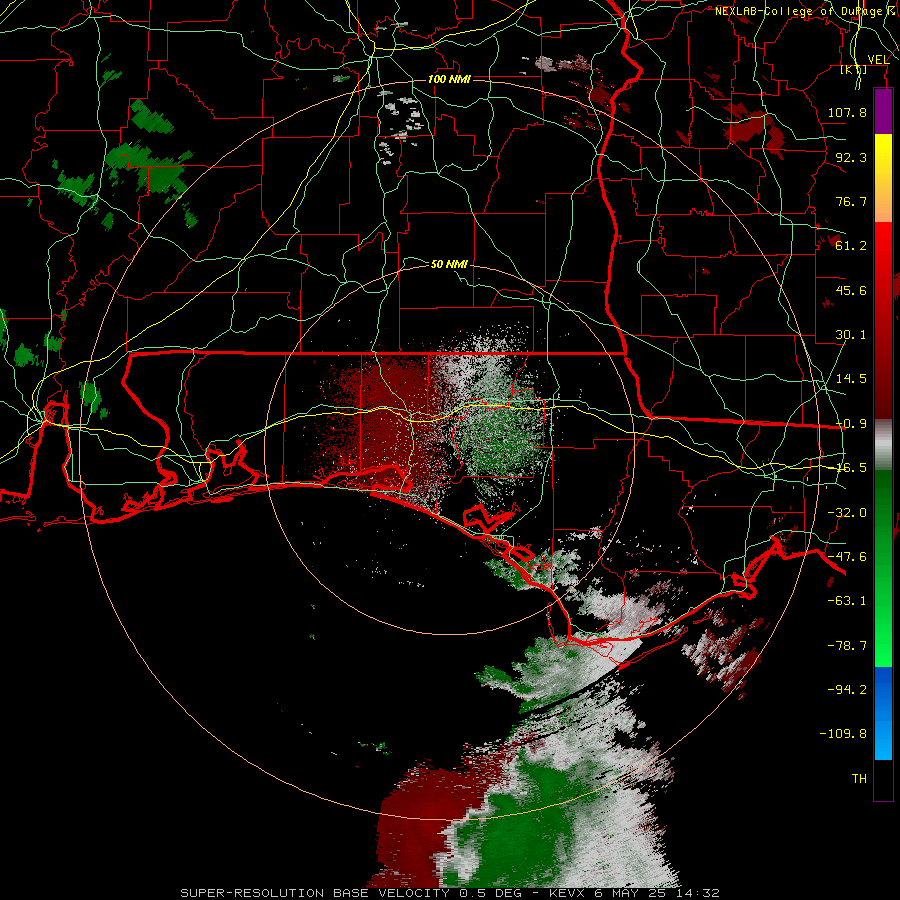Click the 45.6 value on velocity scale
The height and width of the screenshot is (900, 900).
[x=851, y=290]
